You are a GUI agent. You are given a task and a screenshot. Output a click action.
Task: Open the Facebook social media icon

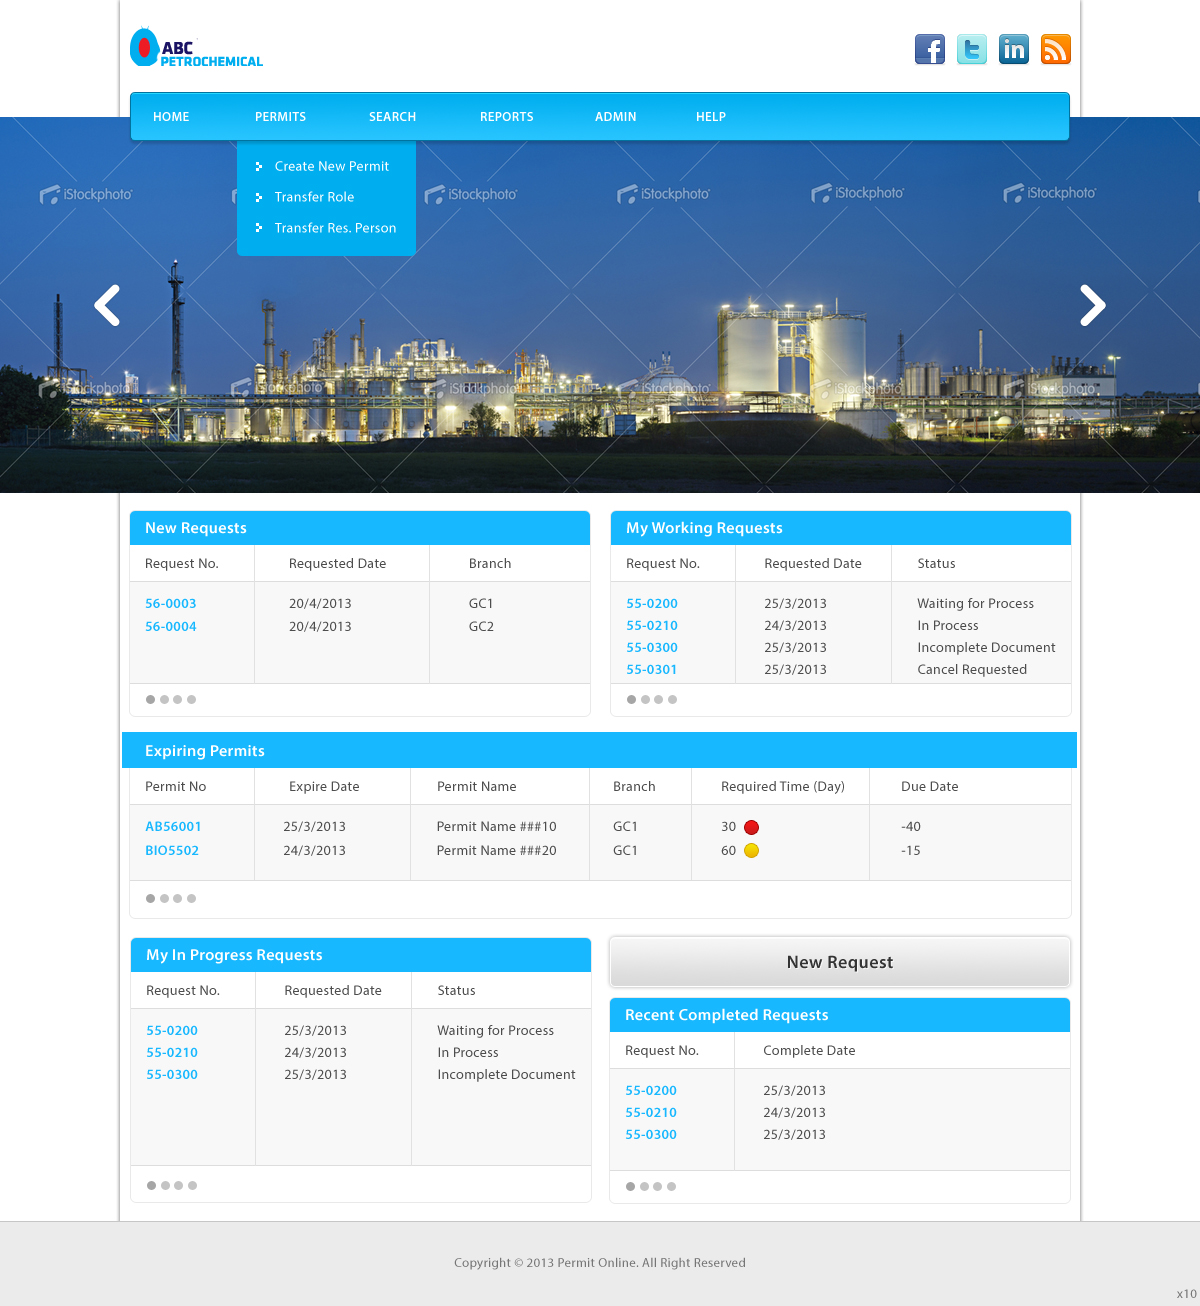[x=929, y=49]
